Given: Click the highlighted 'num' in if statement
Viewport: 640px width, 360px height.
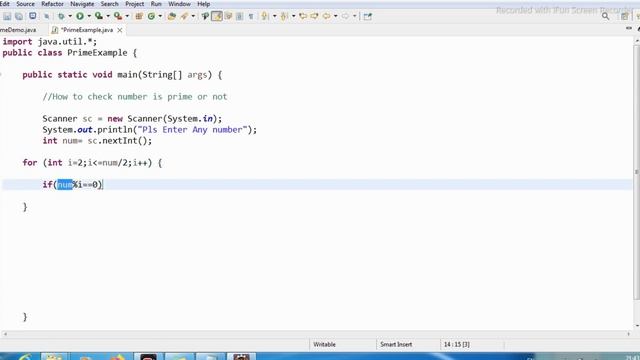Looking at the screenshot, I should pos(65,184).
